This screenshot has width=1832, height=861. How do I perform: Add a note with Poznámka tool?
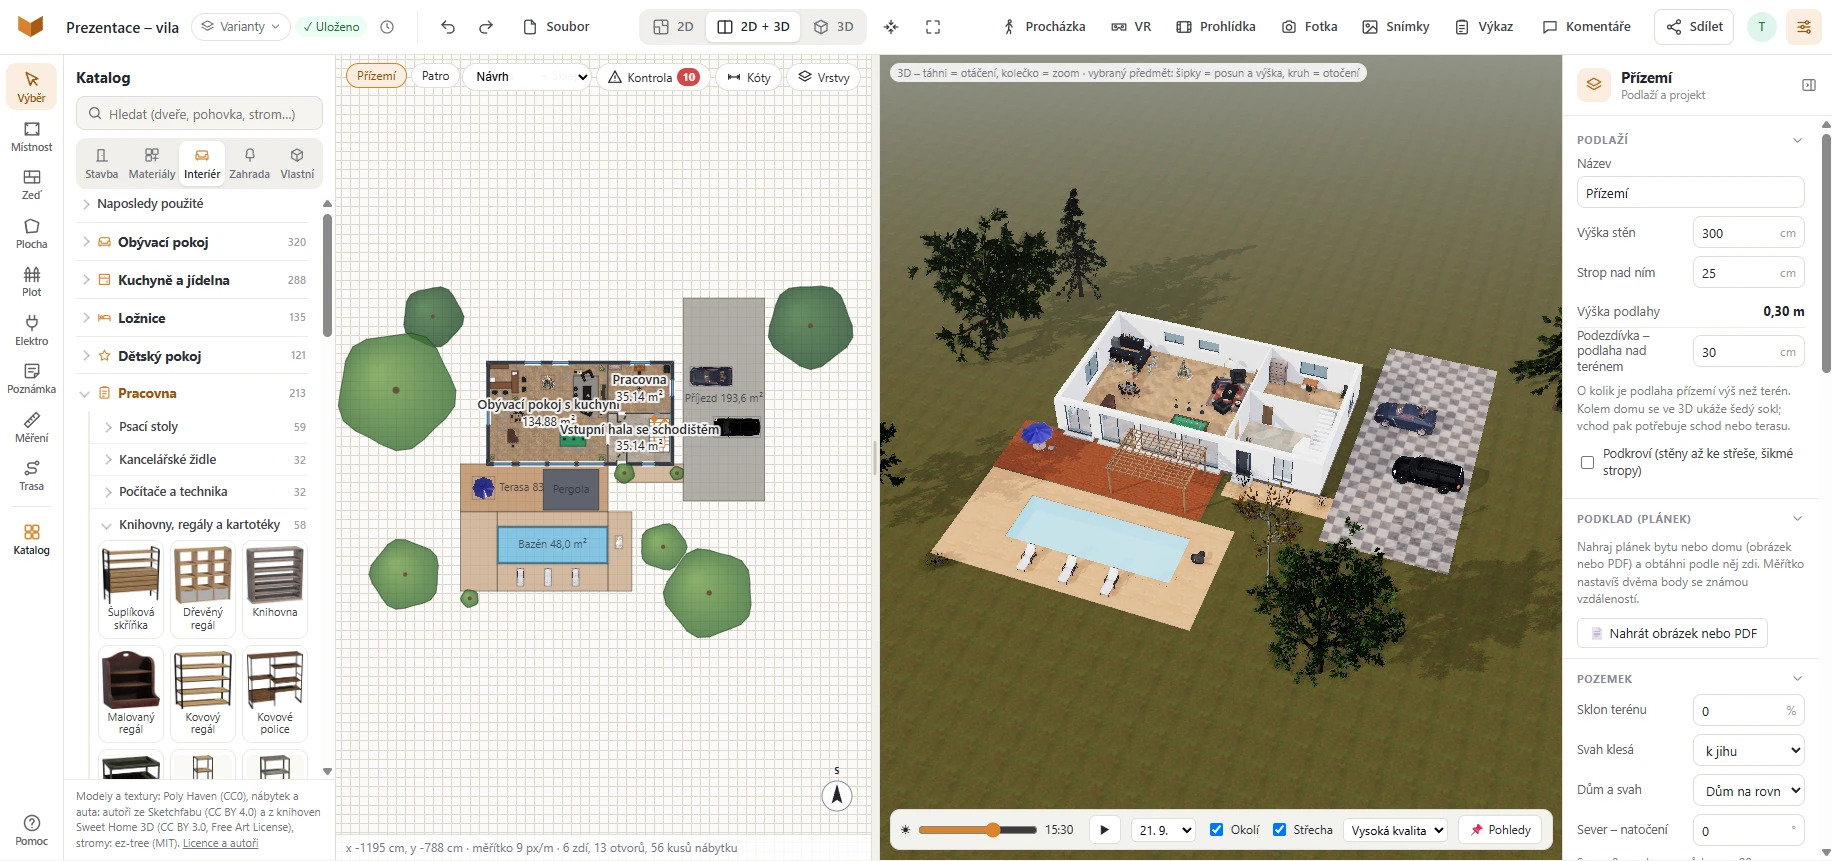(31, 378)
